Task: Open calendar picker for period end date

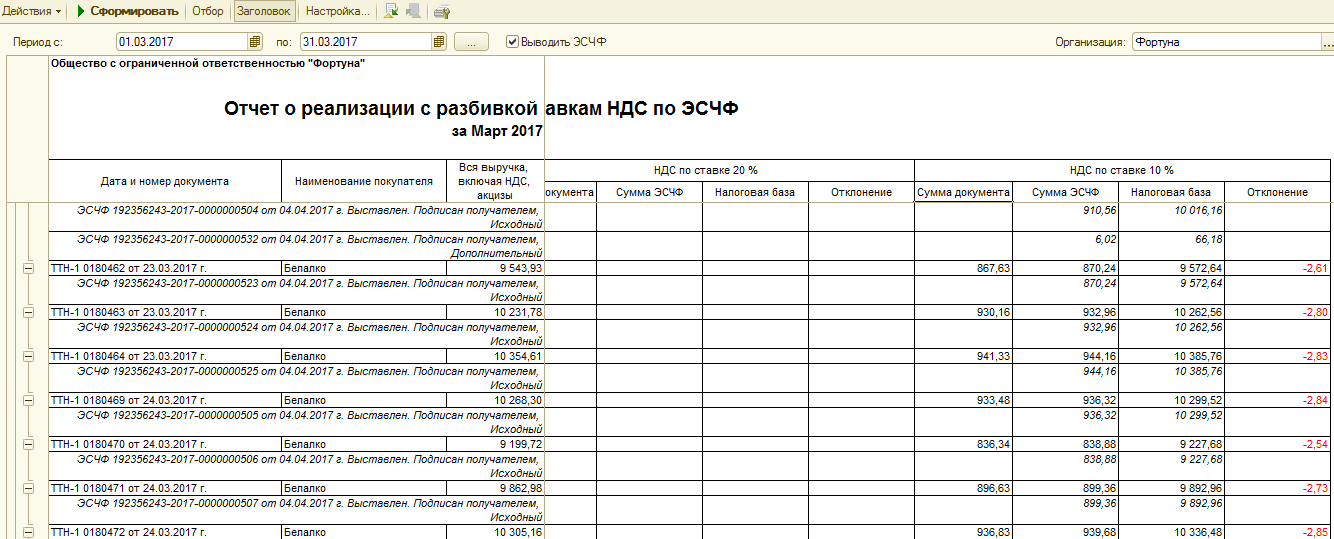Action: [439, 42]
